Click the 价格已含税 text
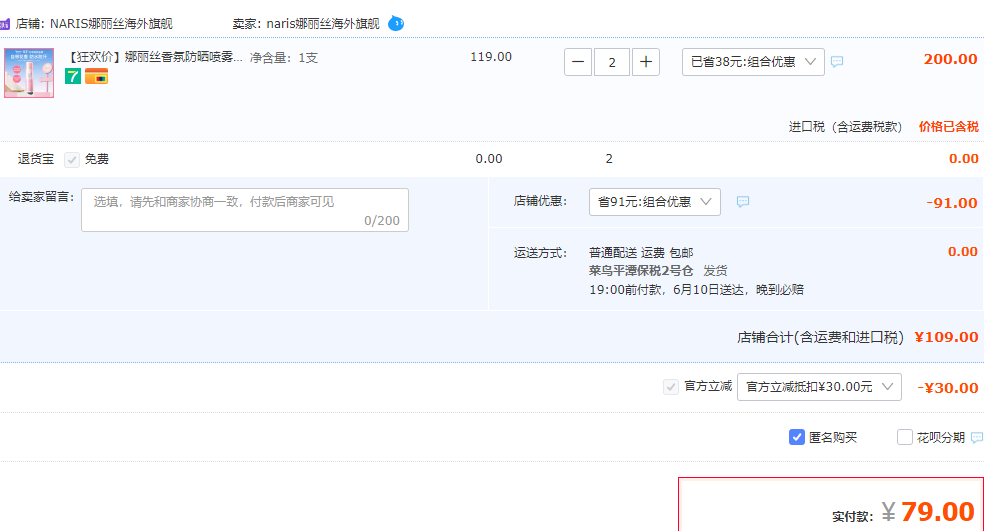The image size is (991, 531). click(x=949, y=126)
